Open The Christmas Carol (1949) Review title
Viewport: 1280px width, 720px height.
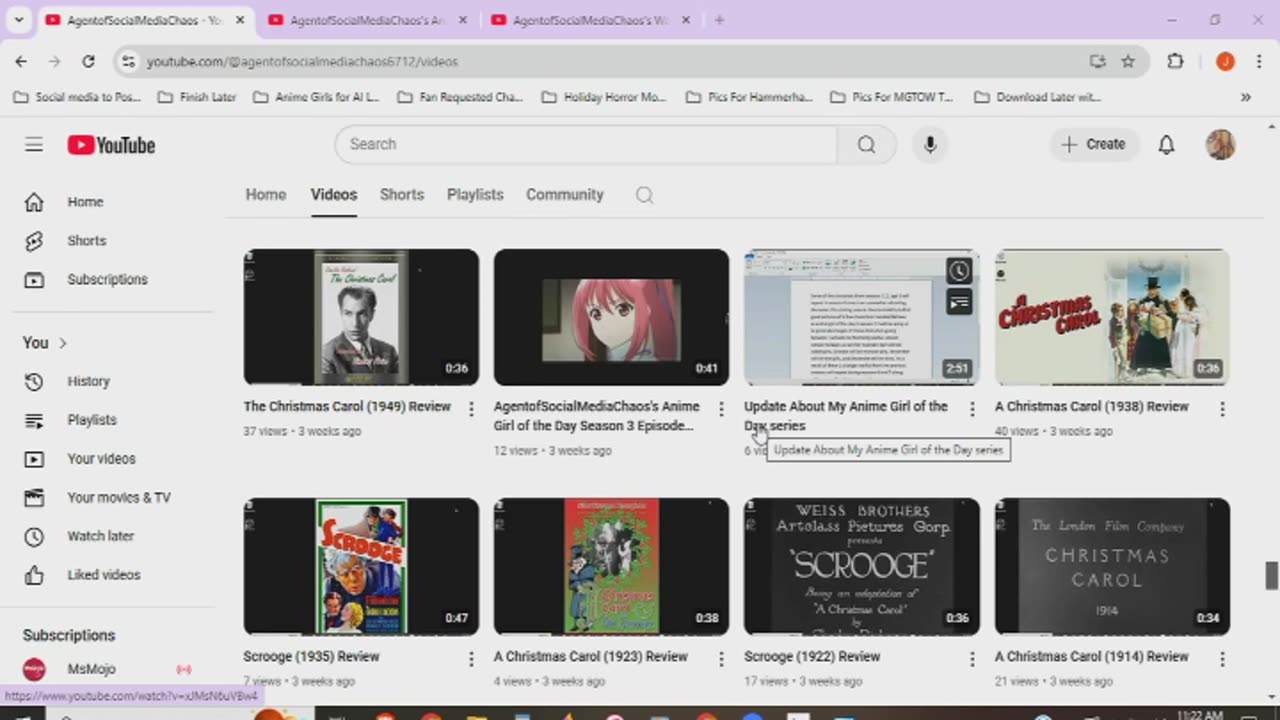tap(347, 407)
